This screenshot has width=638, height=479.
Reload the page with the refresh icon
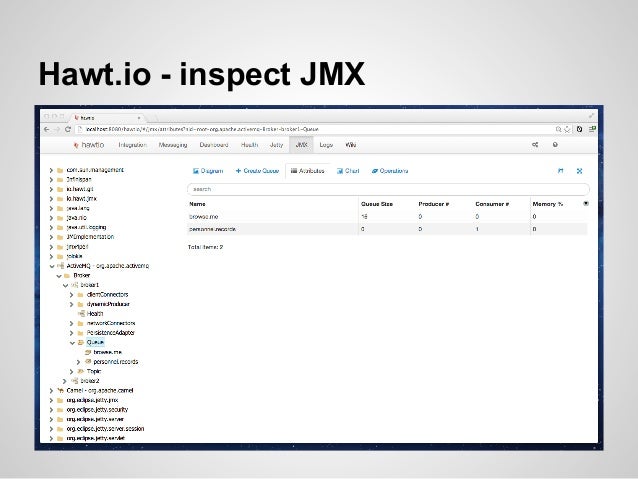[x=68, y=129]
